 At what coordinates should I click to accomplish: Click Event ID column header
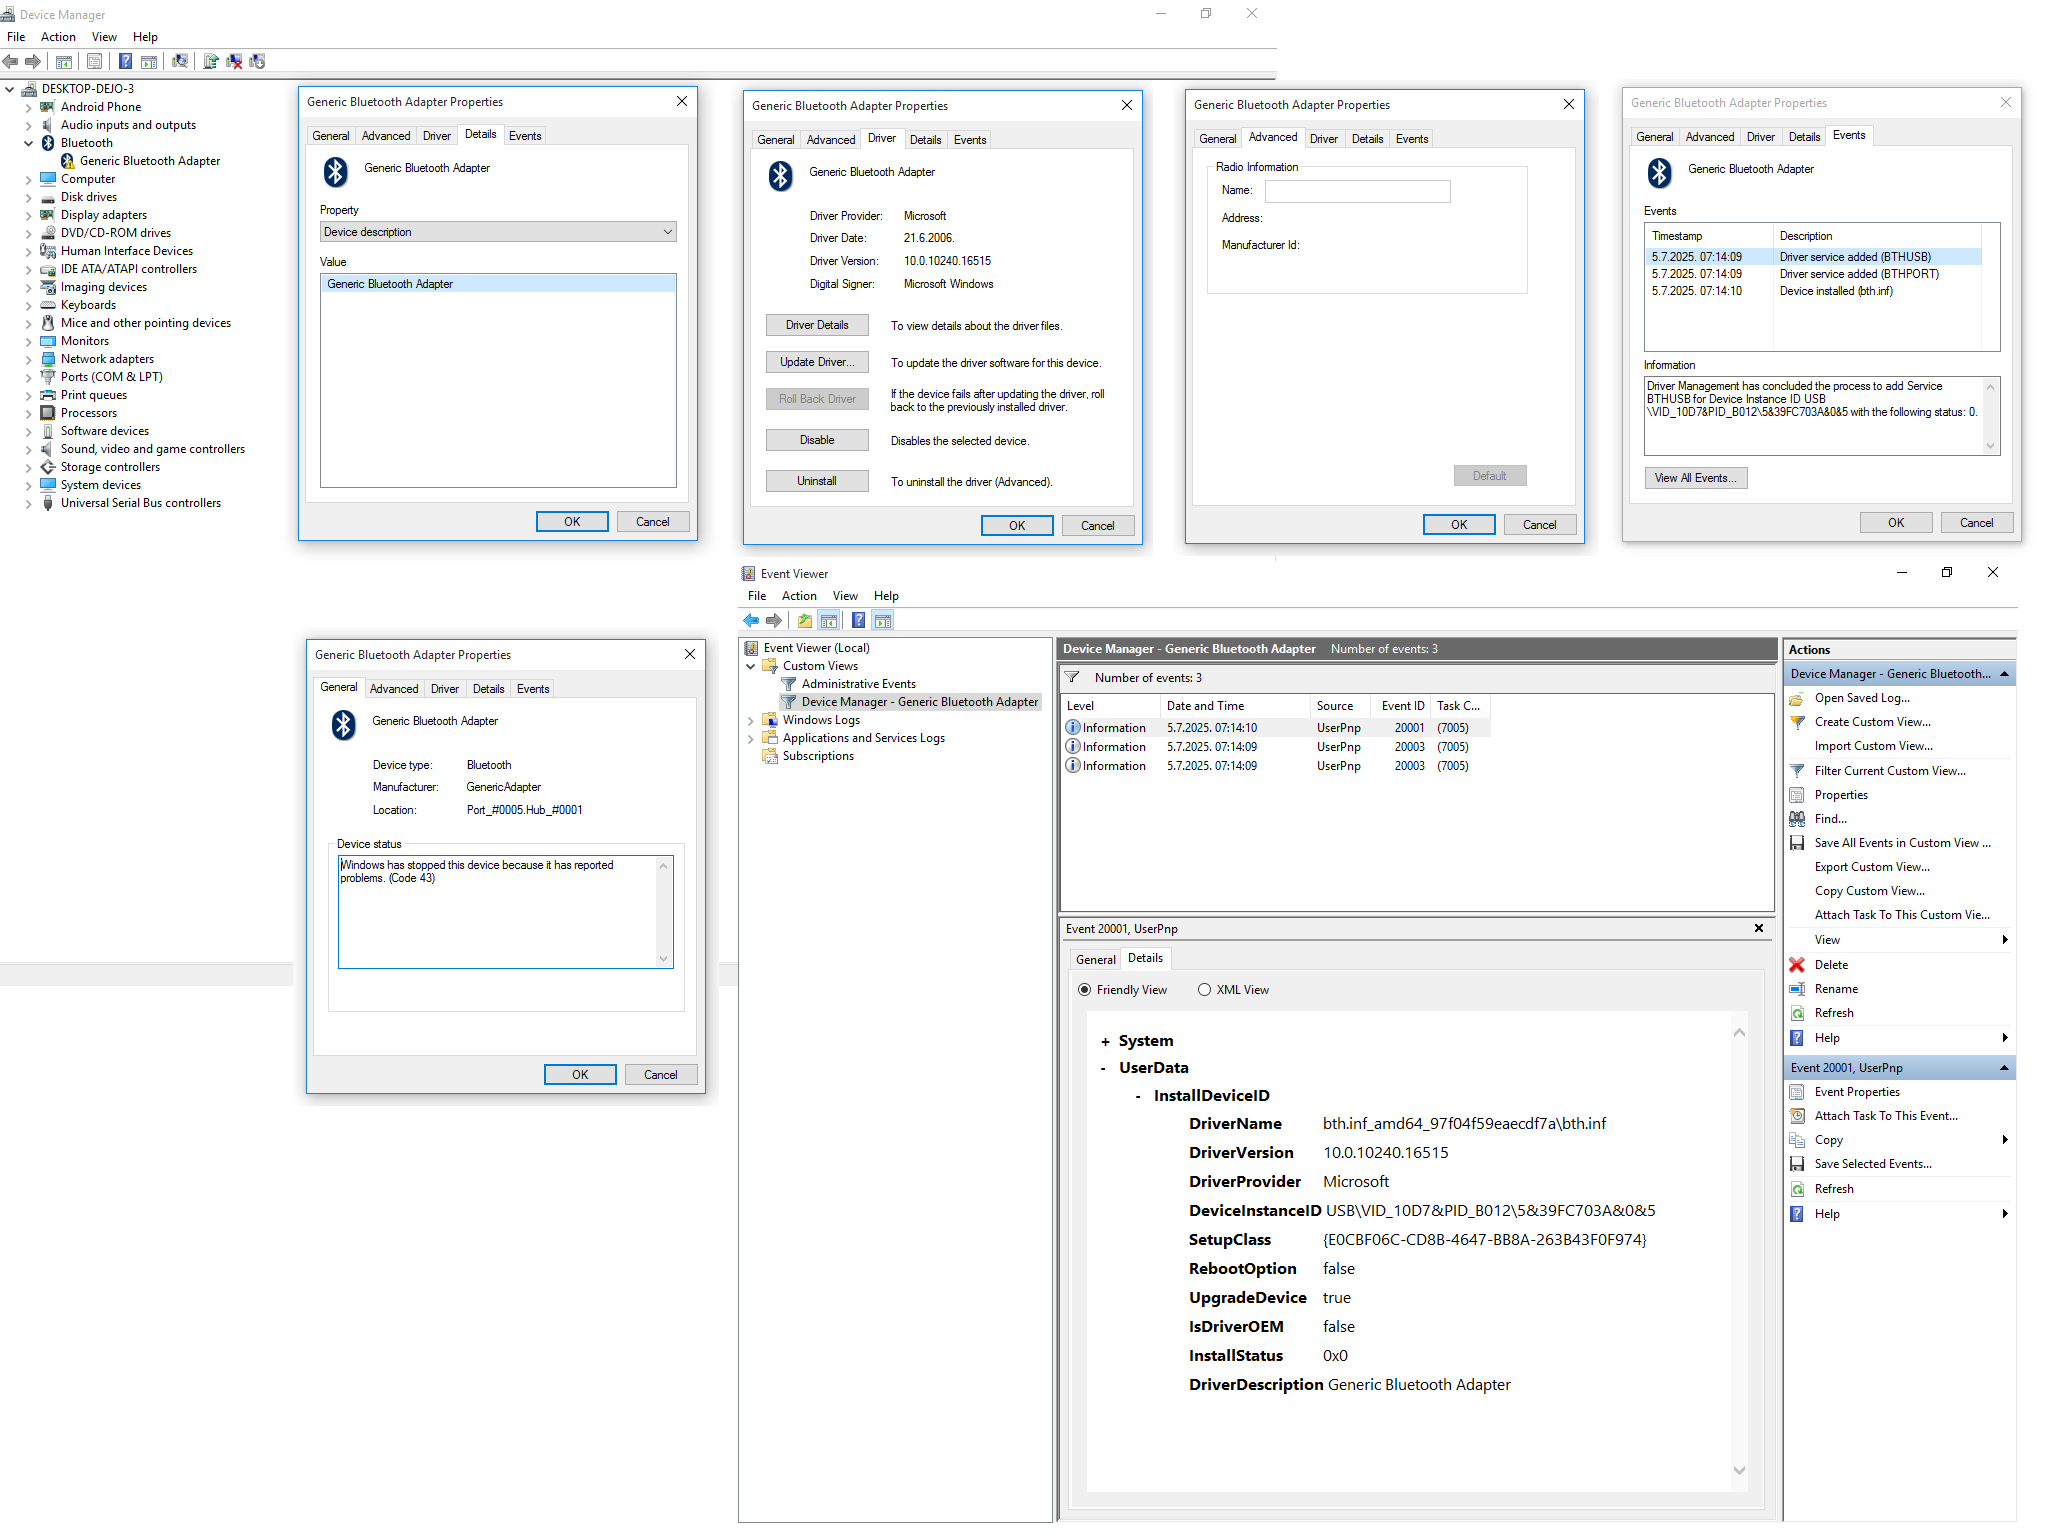pos(1402,706)
